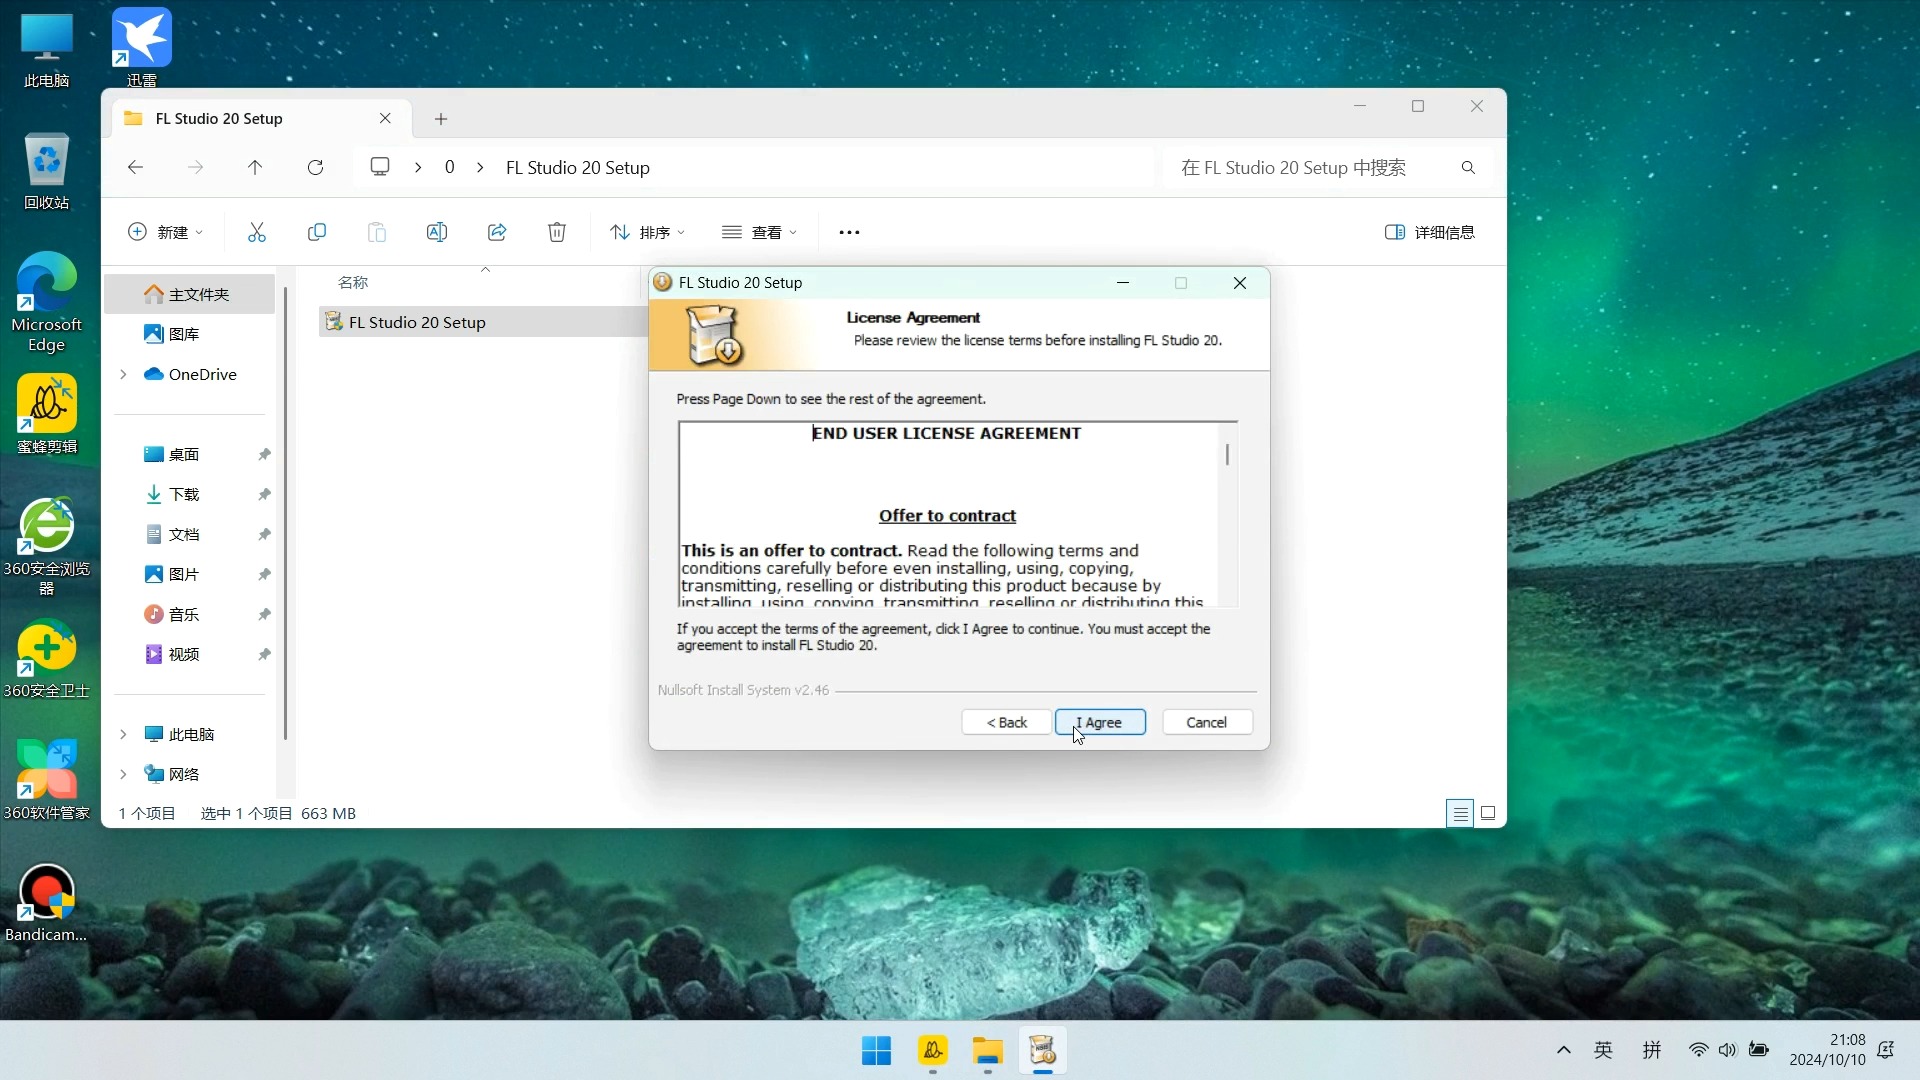The width and height of the screenshot is (1920, 1080).
Task: Click the Delete trash icon in Explorer
Action: [557, 232]
